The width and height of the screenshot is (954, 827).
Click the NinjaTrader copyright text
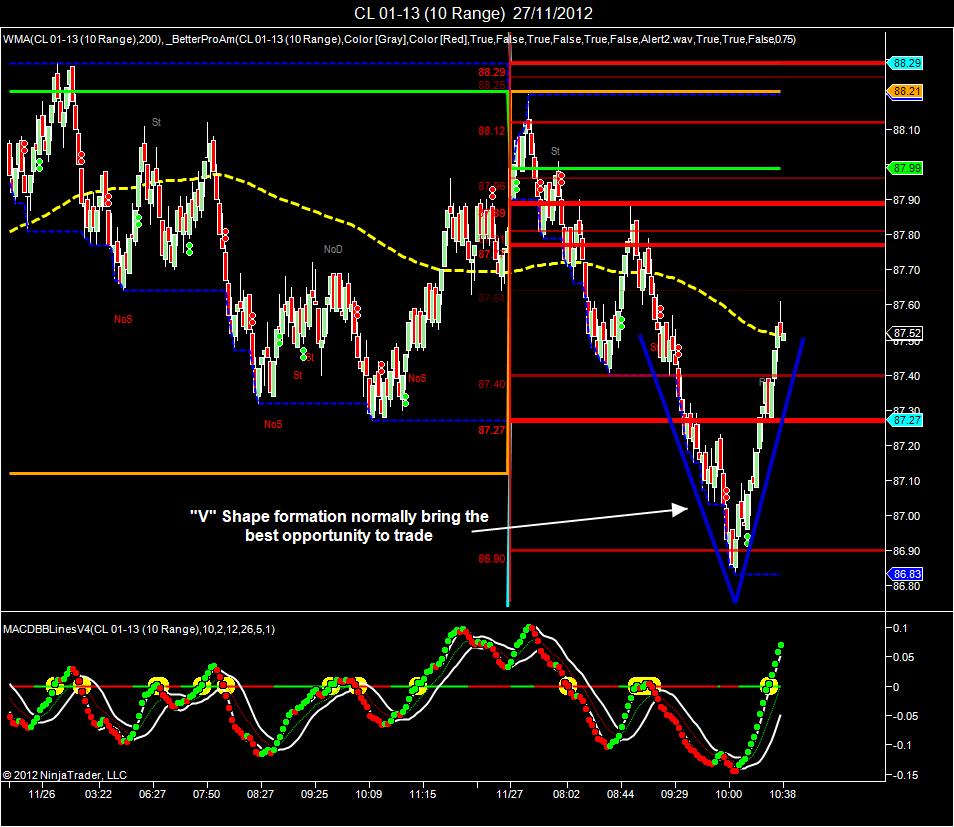(64, 775)
